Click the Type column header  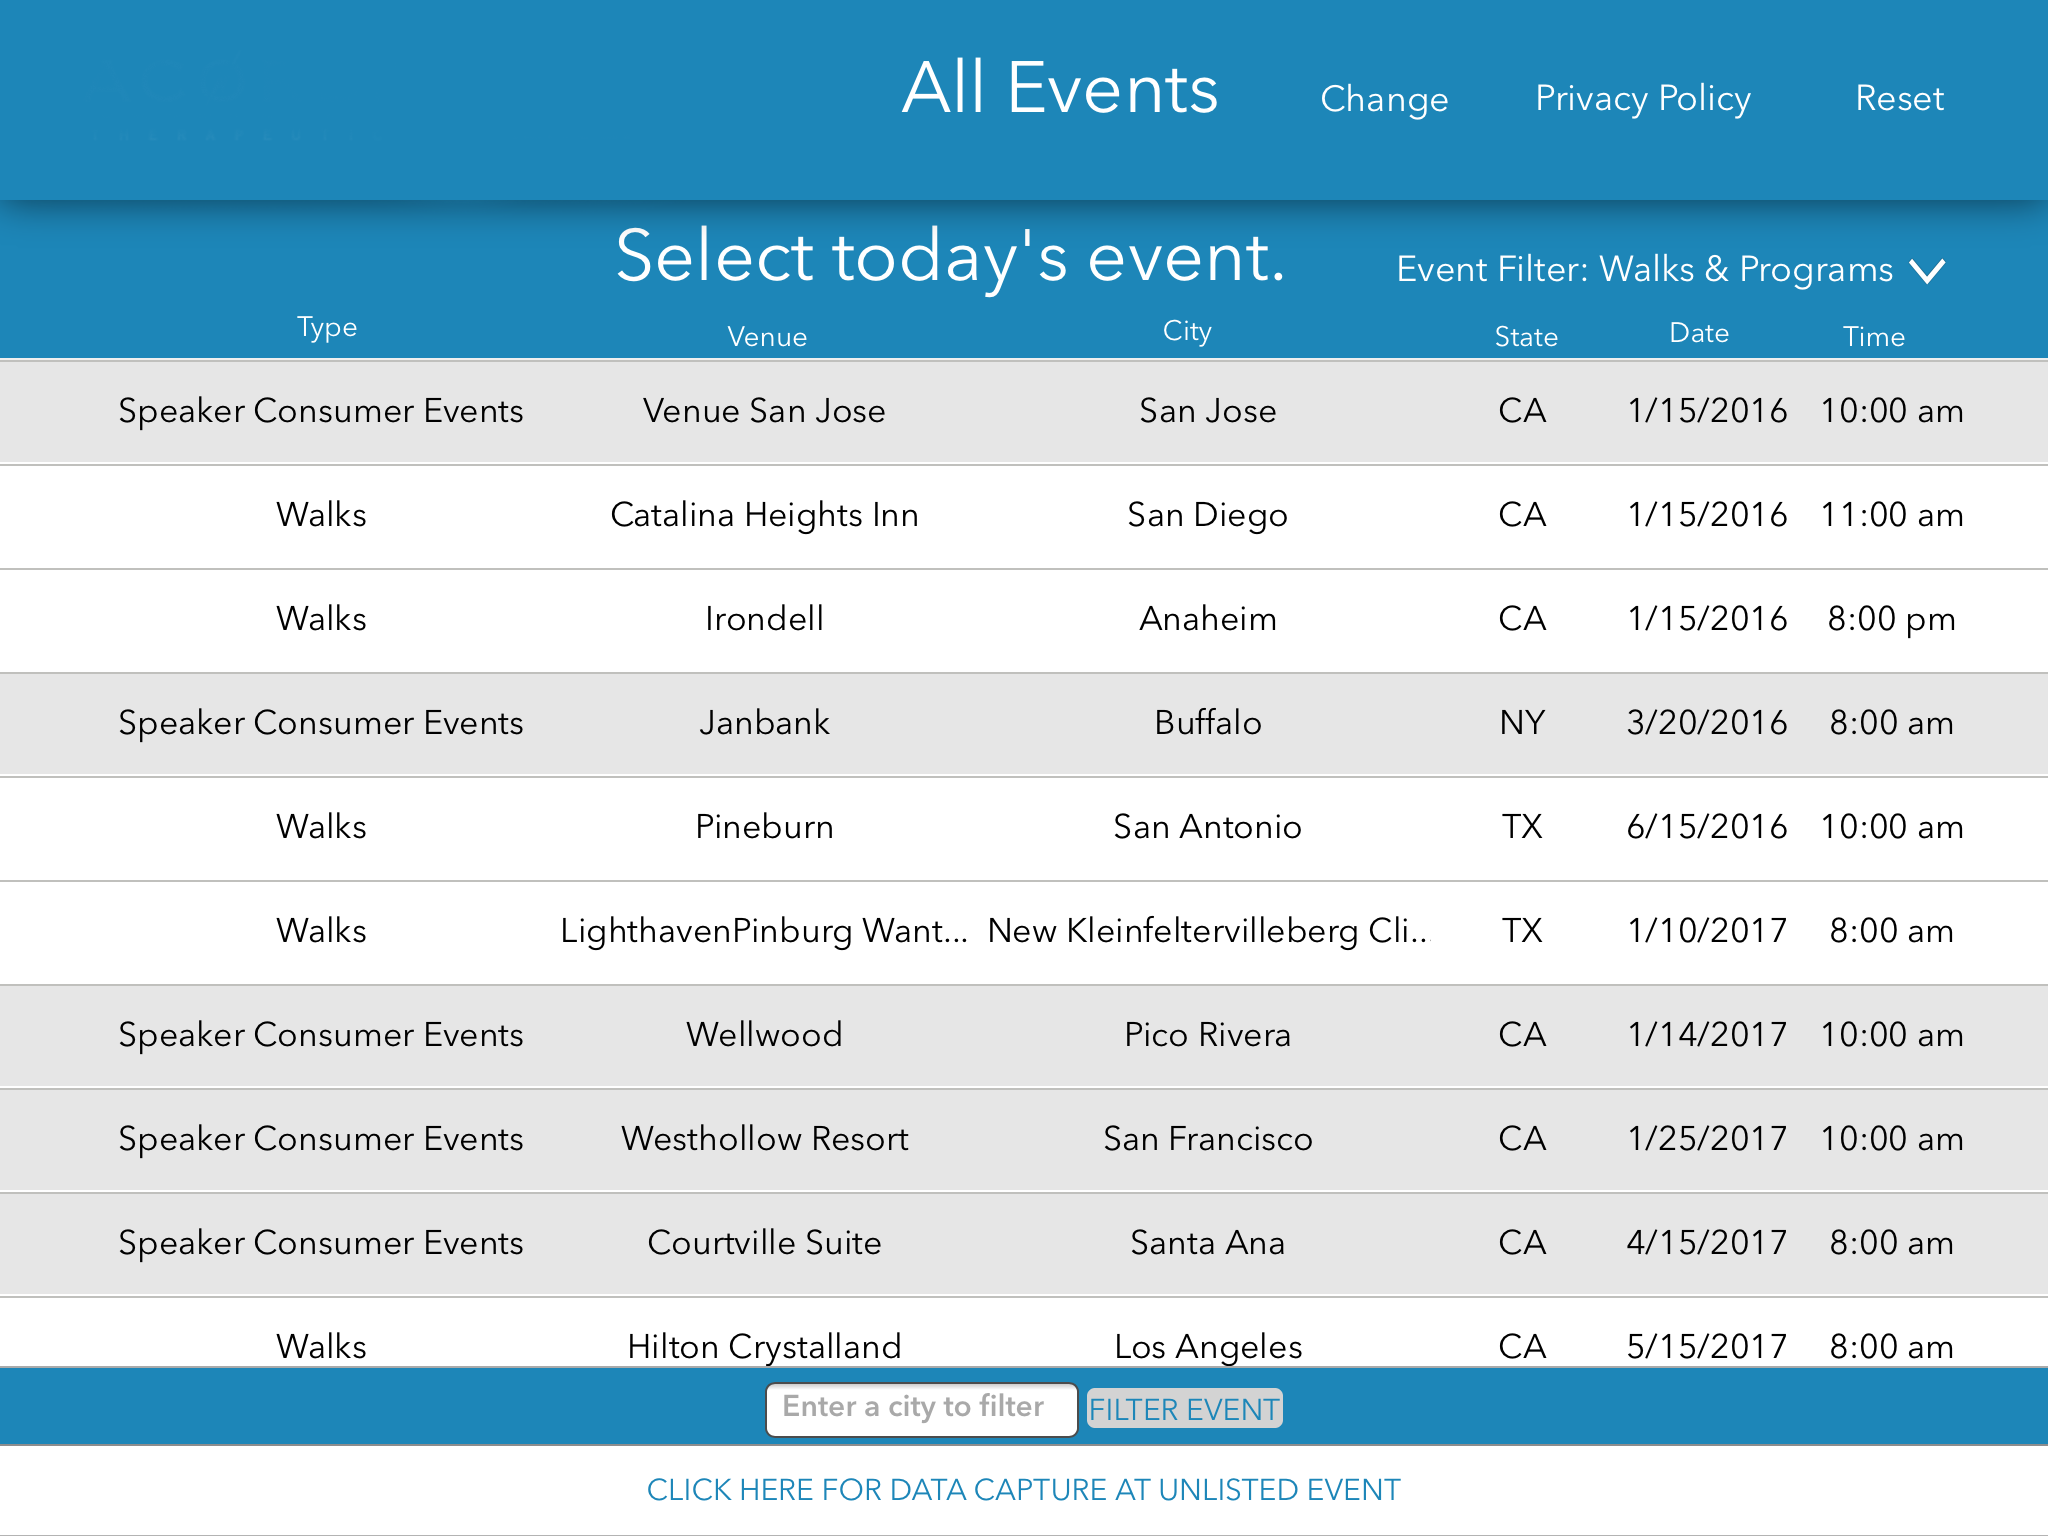(x=327, y=327)
